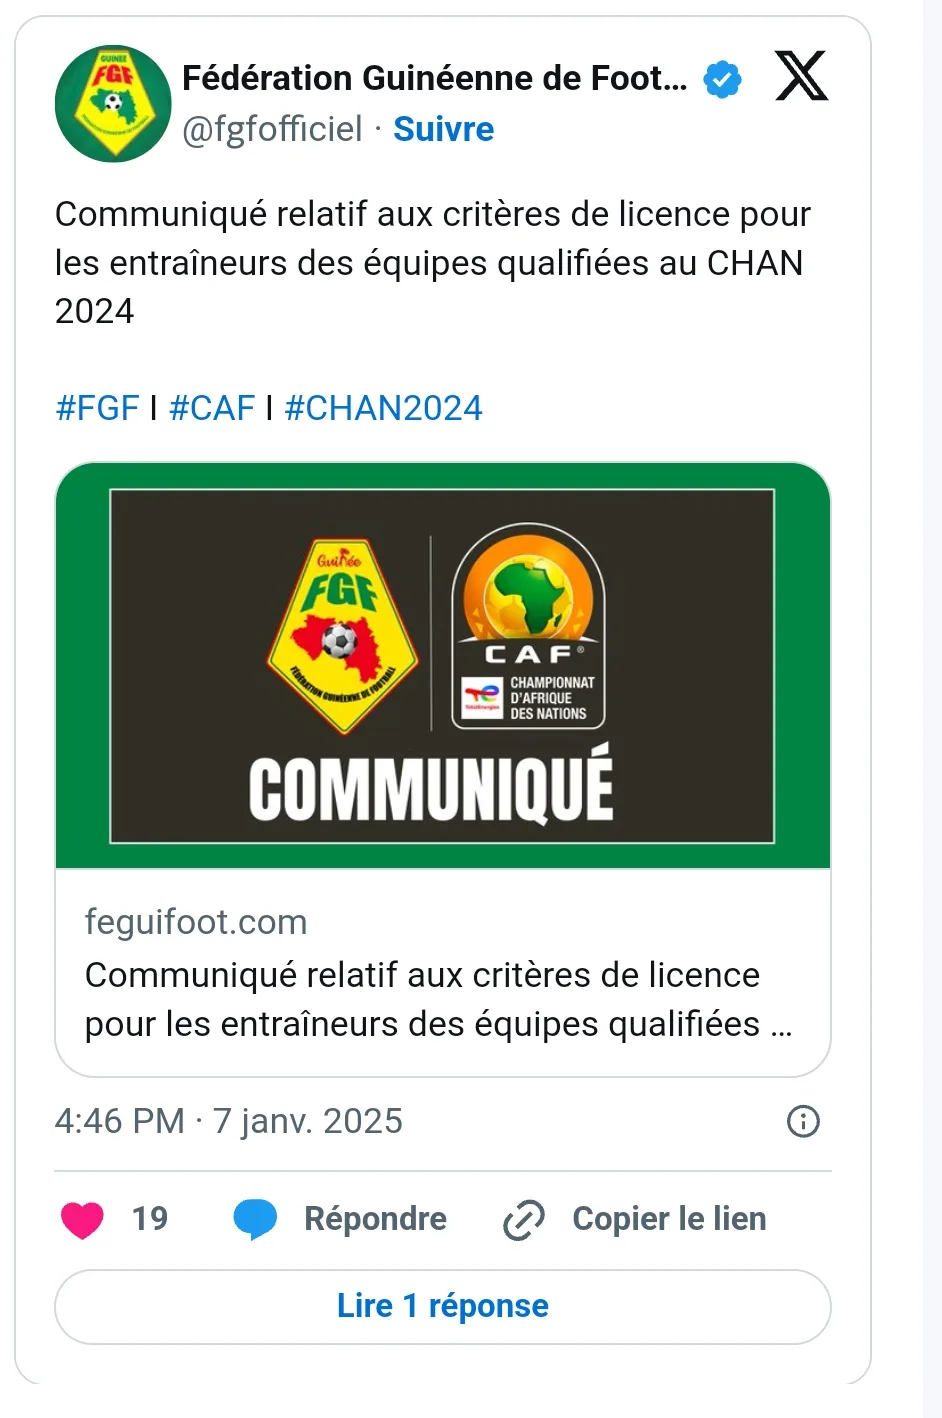Open the @fgfofficiel handle
The width and height of the screenshot is (942, 1418).
(272, 129)
